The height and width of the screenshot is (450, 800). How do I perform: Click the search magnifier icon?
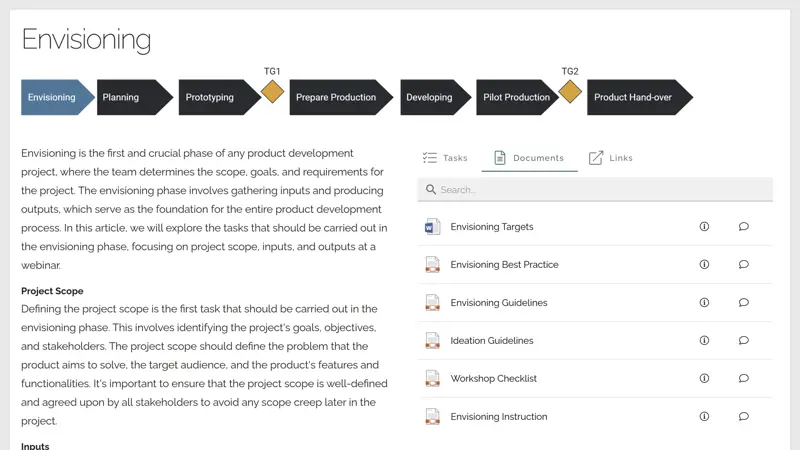click(431, 189)
